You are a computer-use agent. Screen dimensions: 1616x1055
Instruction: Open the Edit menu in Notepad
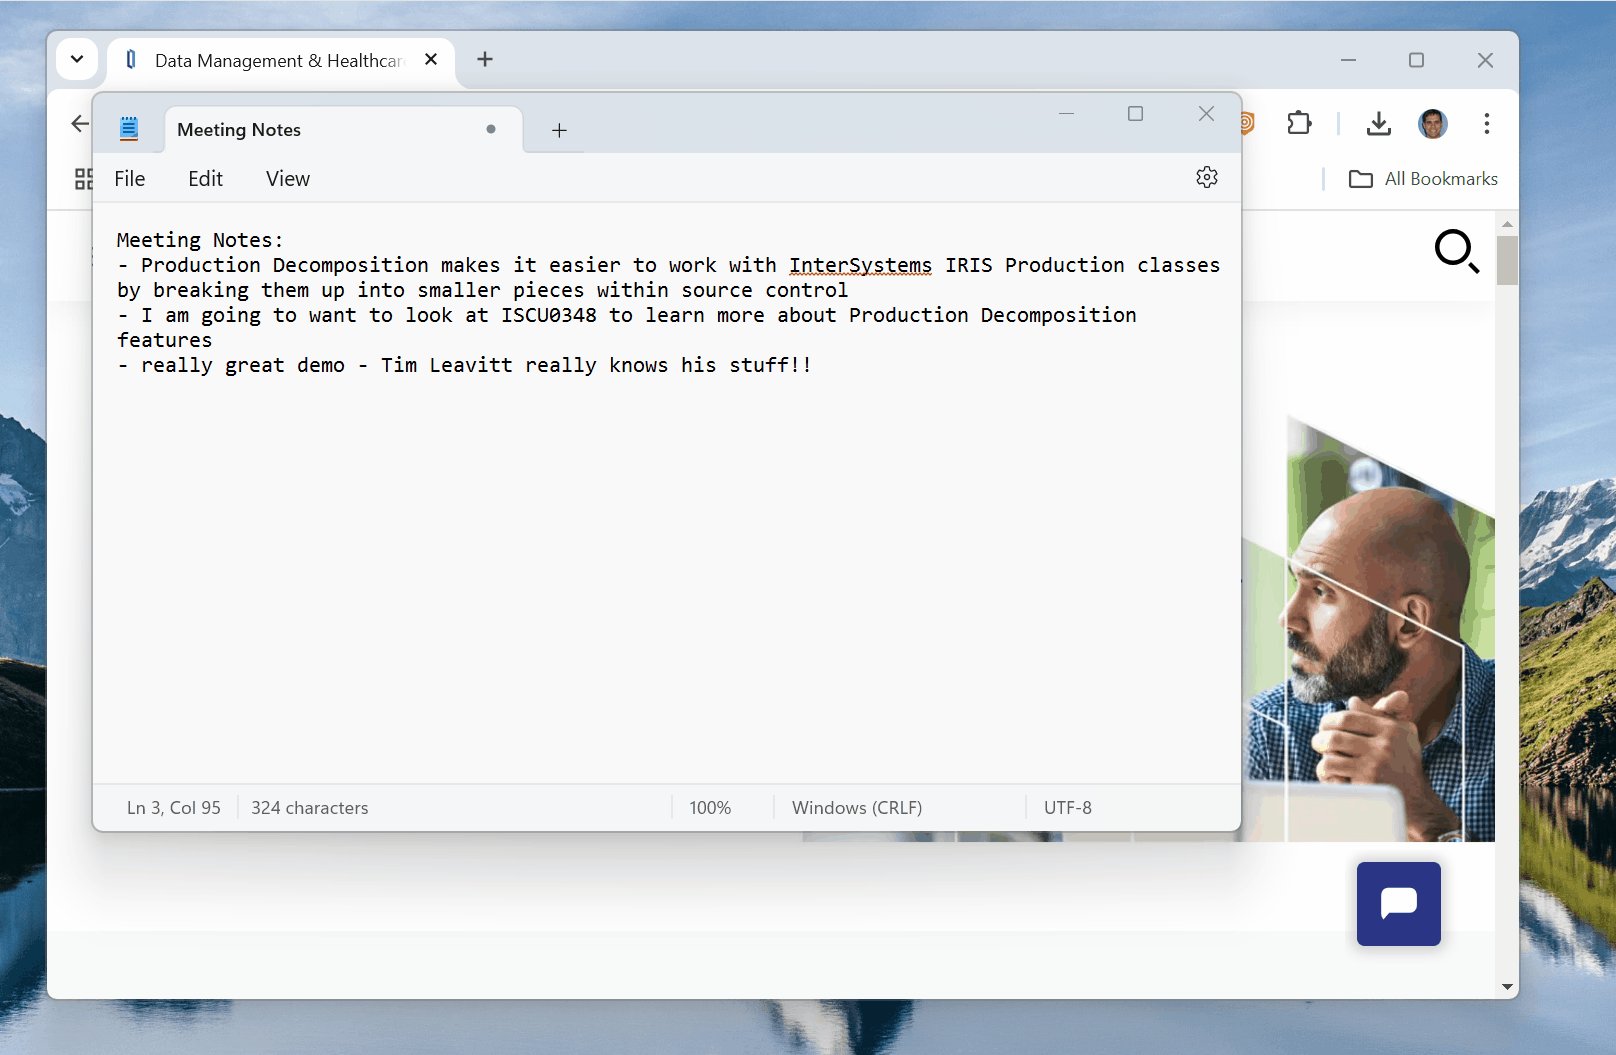[205, 178]
